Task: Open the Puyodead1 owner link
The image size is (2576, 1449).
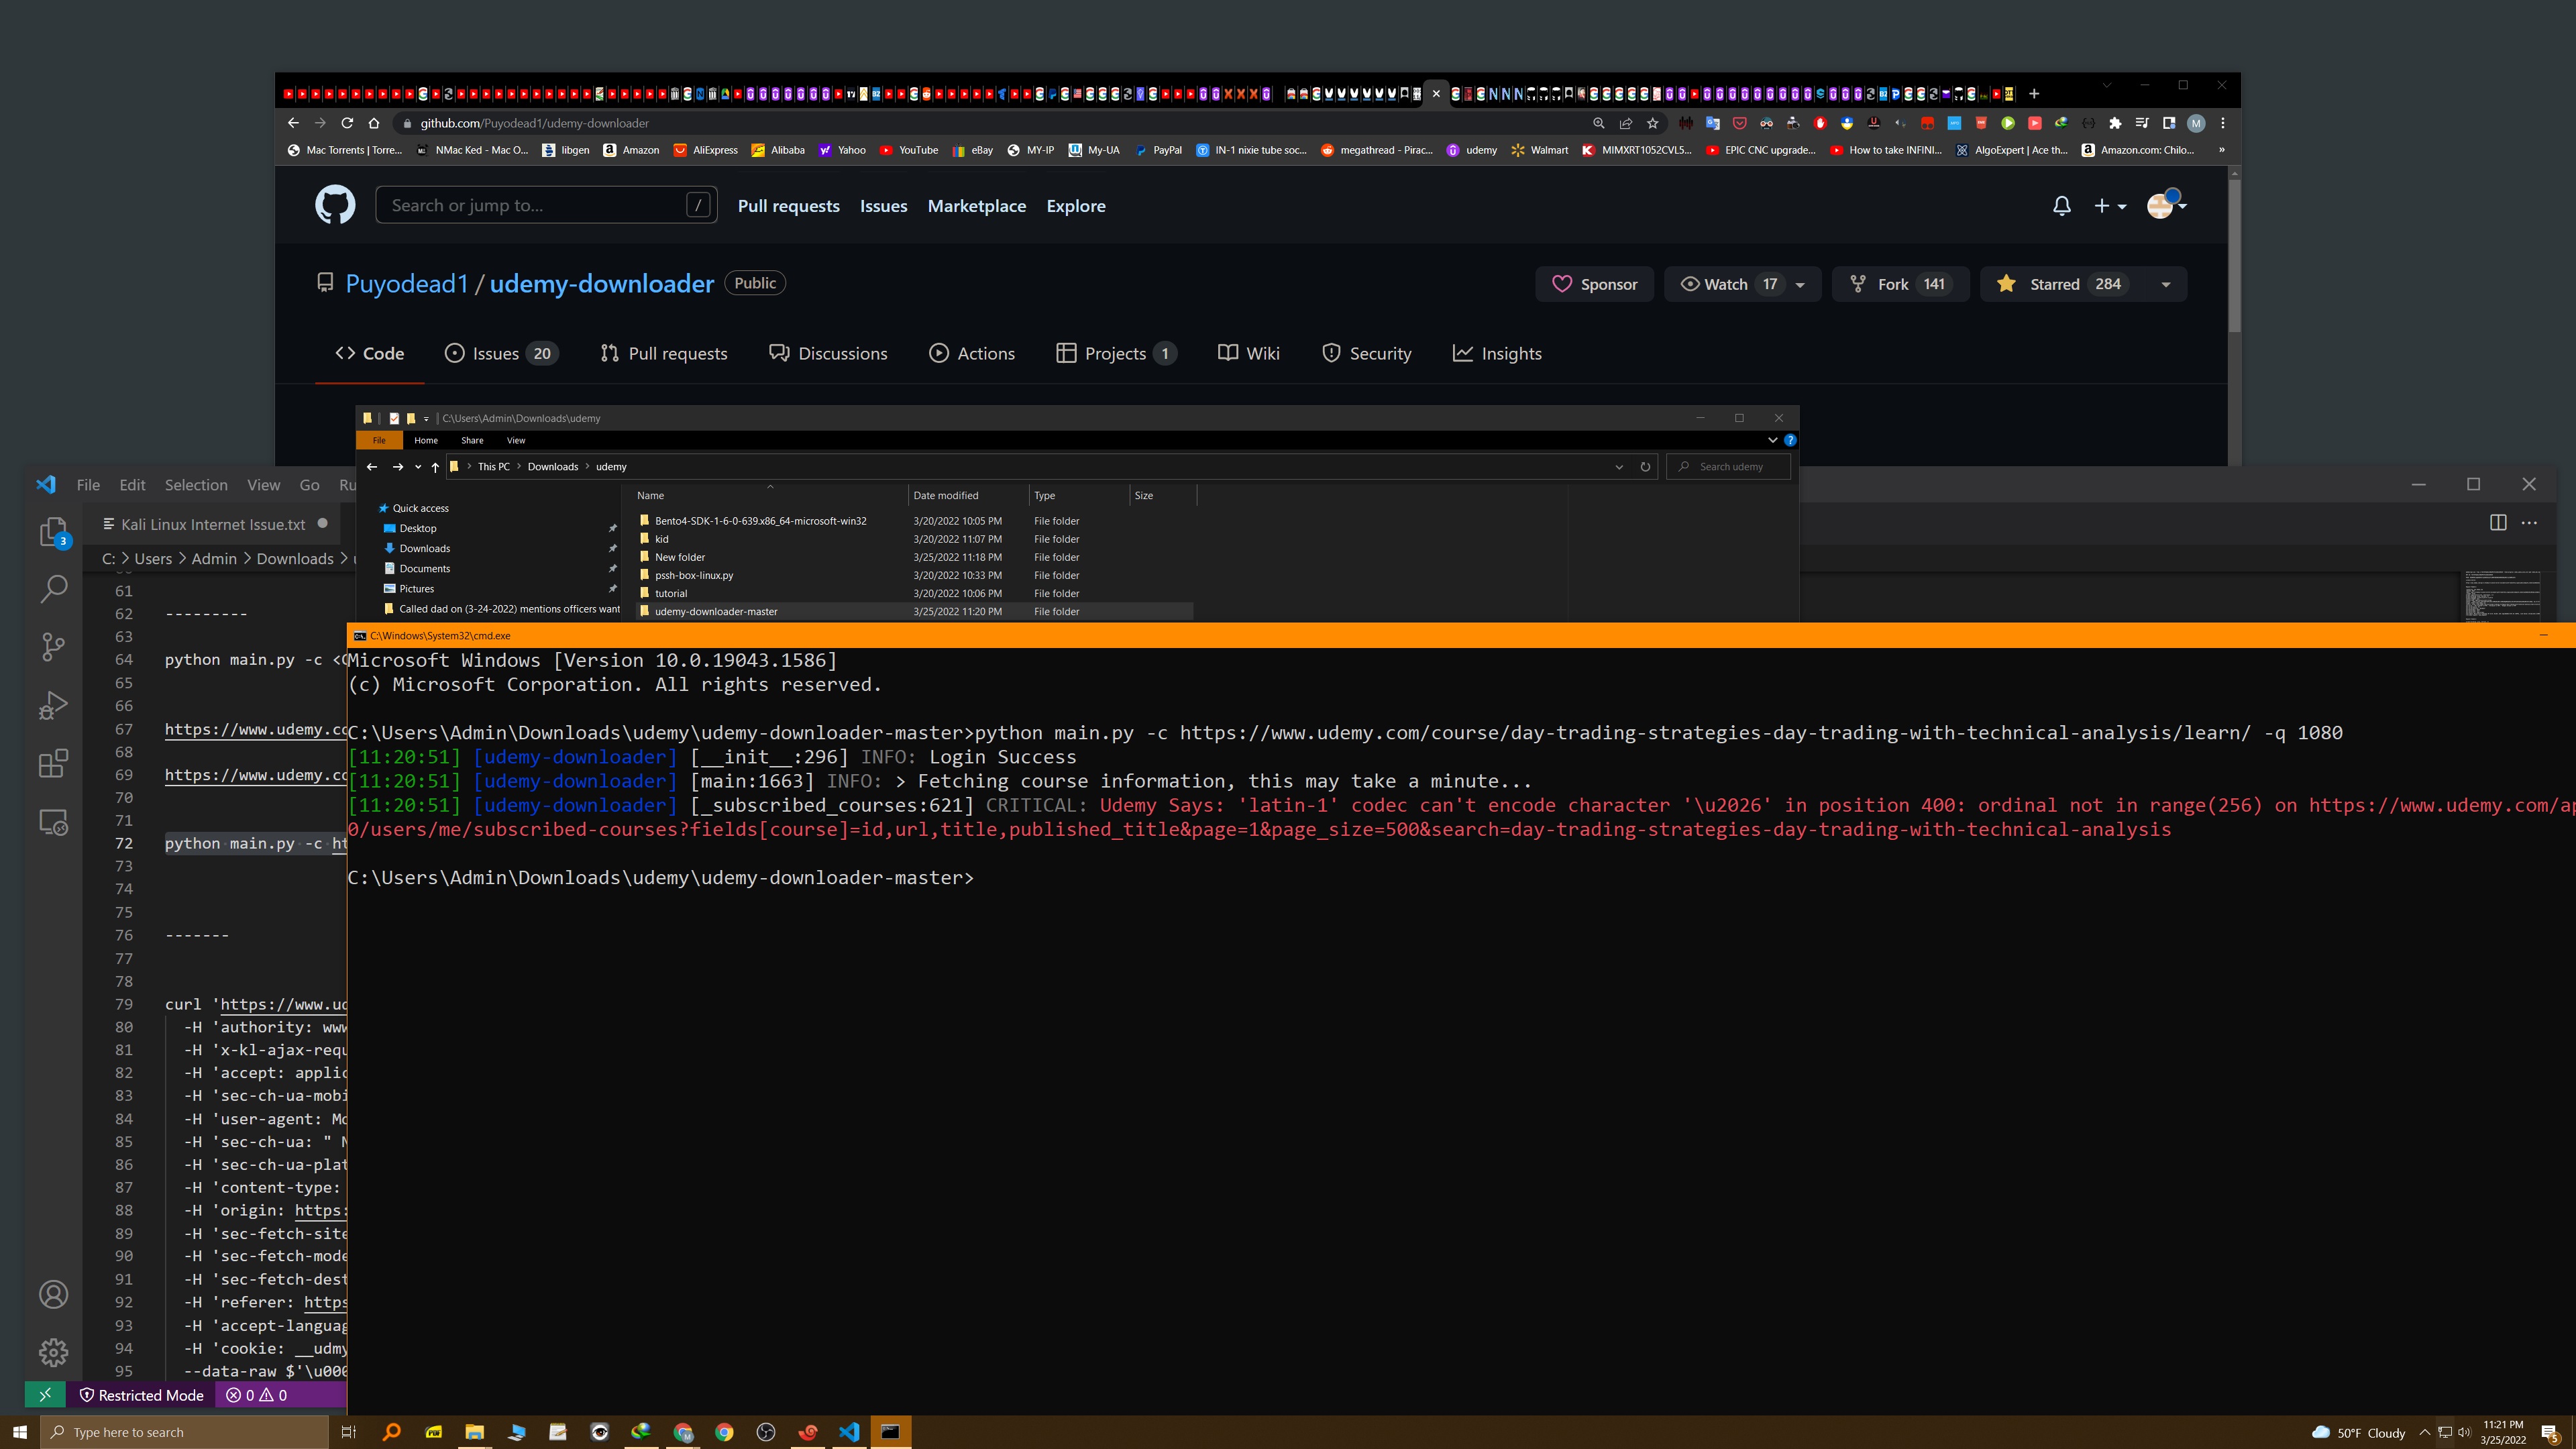Action: click(406, 284)
